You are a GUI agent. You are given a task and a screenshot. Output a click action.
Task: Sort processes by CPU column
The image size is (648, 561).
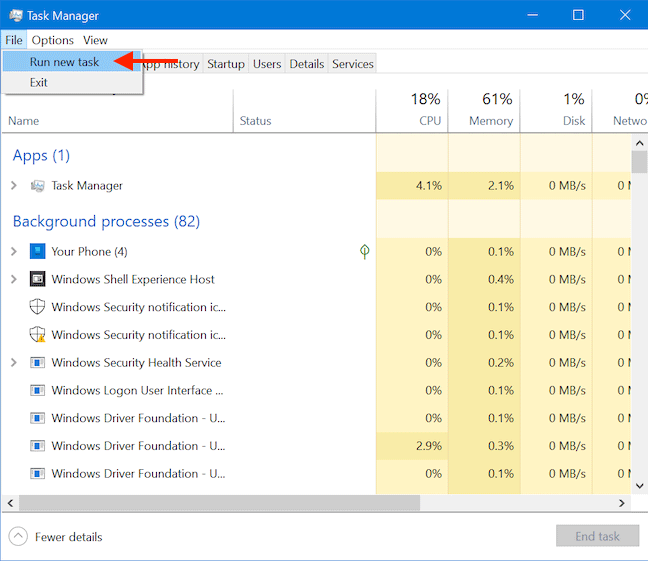[x=412, y=112]
